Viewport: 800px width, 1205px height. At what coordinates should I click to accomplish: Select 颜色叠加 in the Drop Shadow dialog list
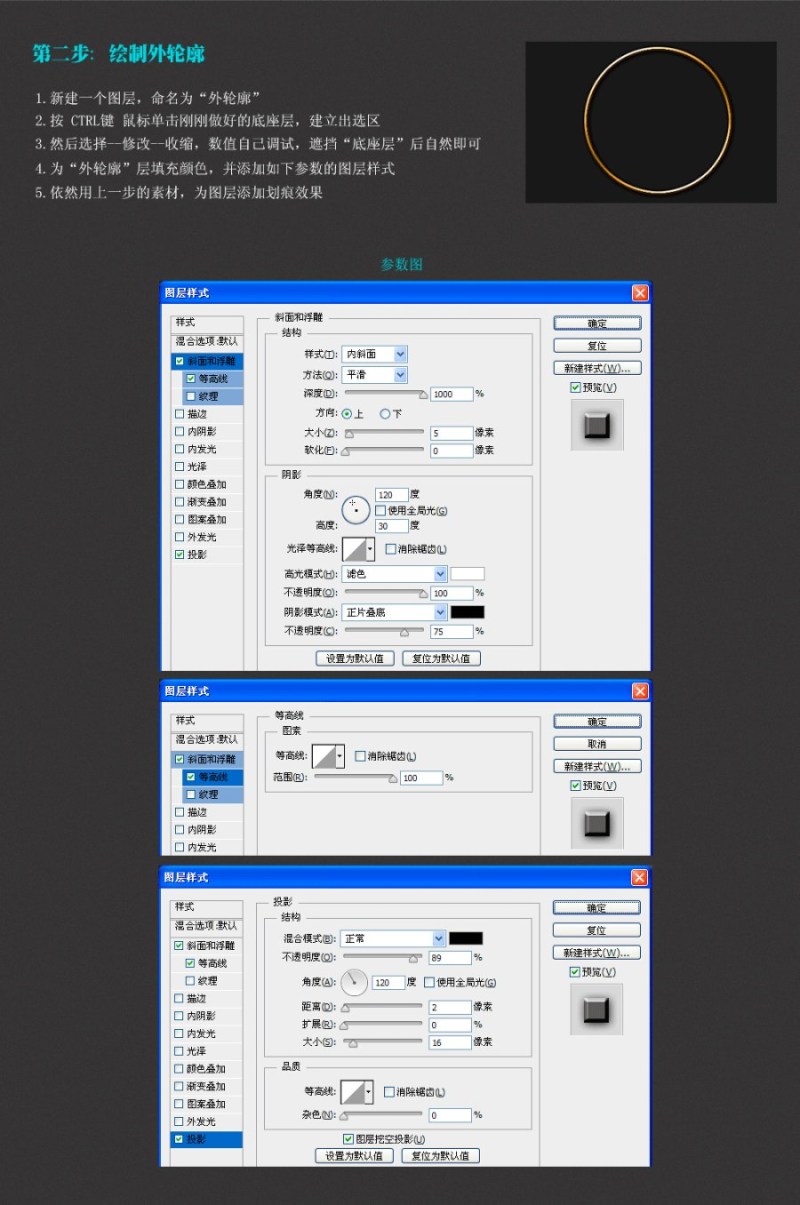(x=207, y=1068)
